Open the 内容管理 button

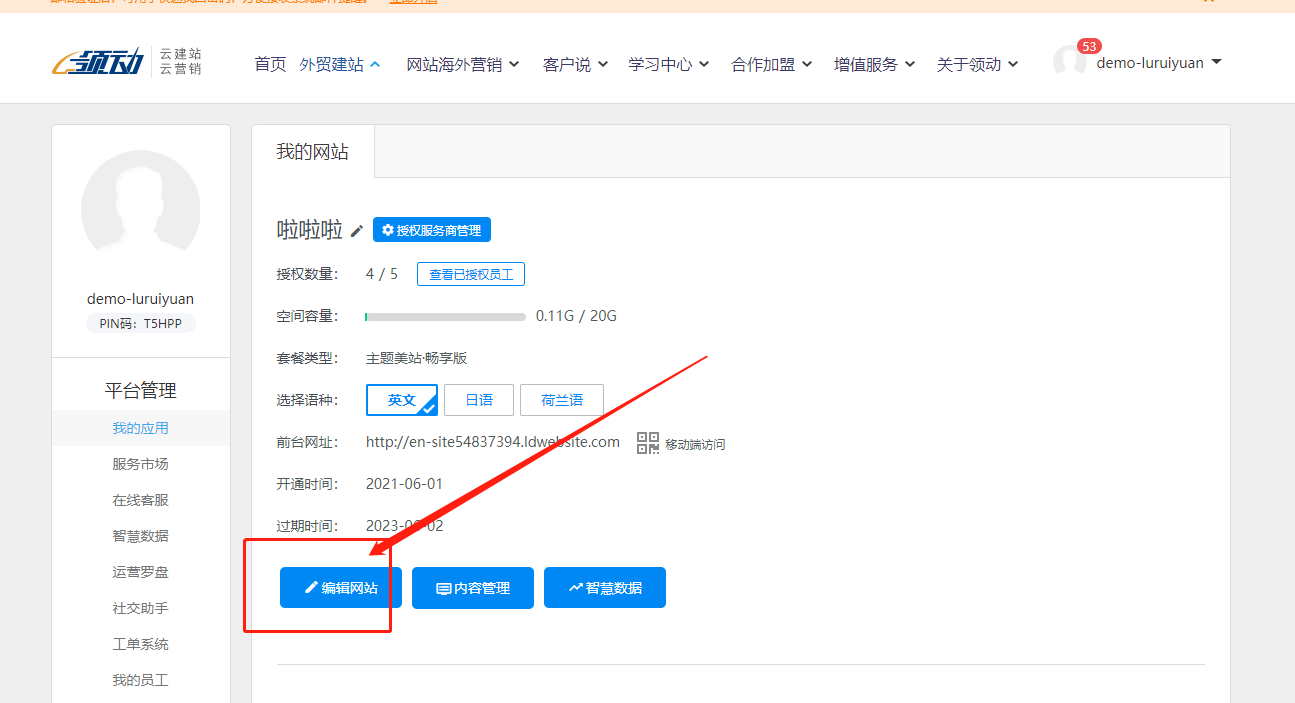click(x=473, y=588)
